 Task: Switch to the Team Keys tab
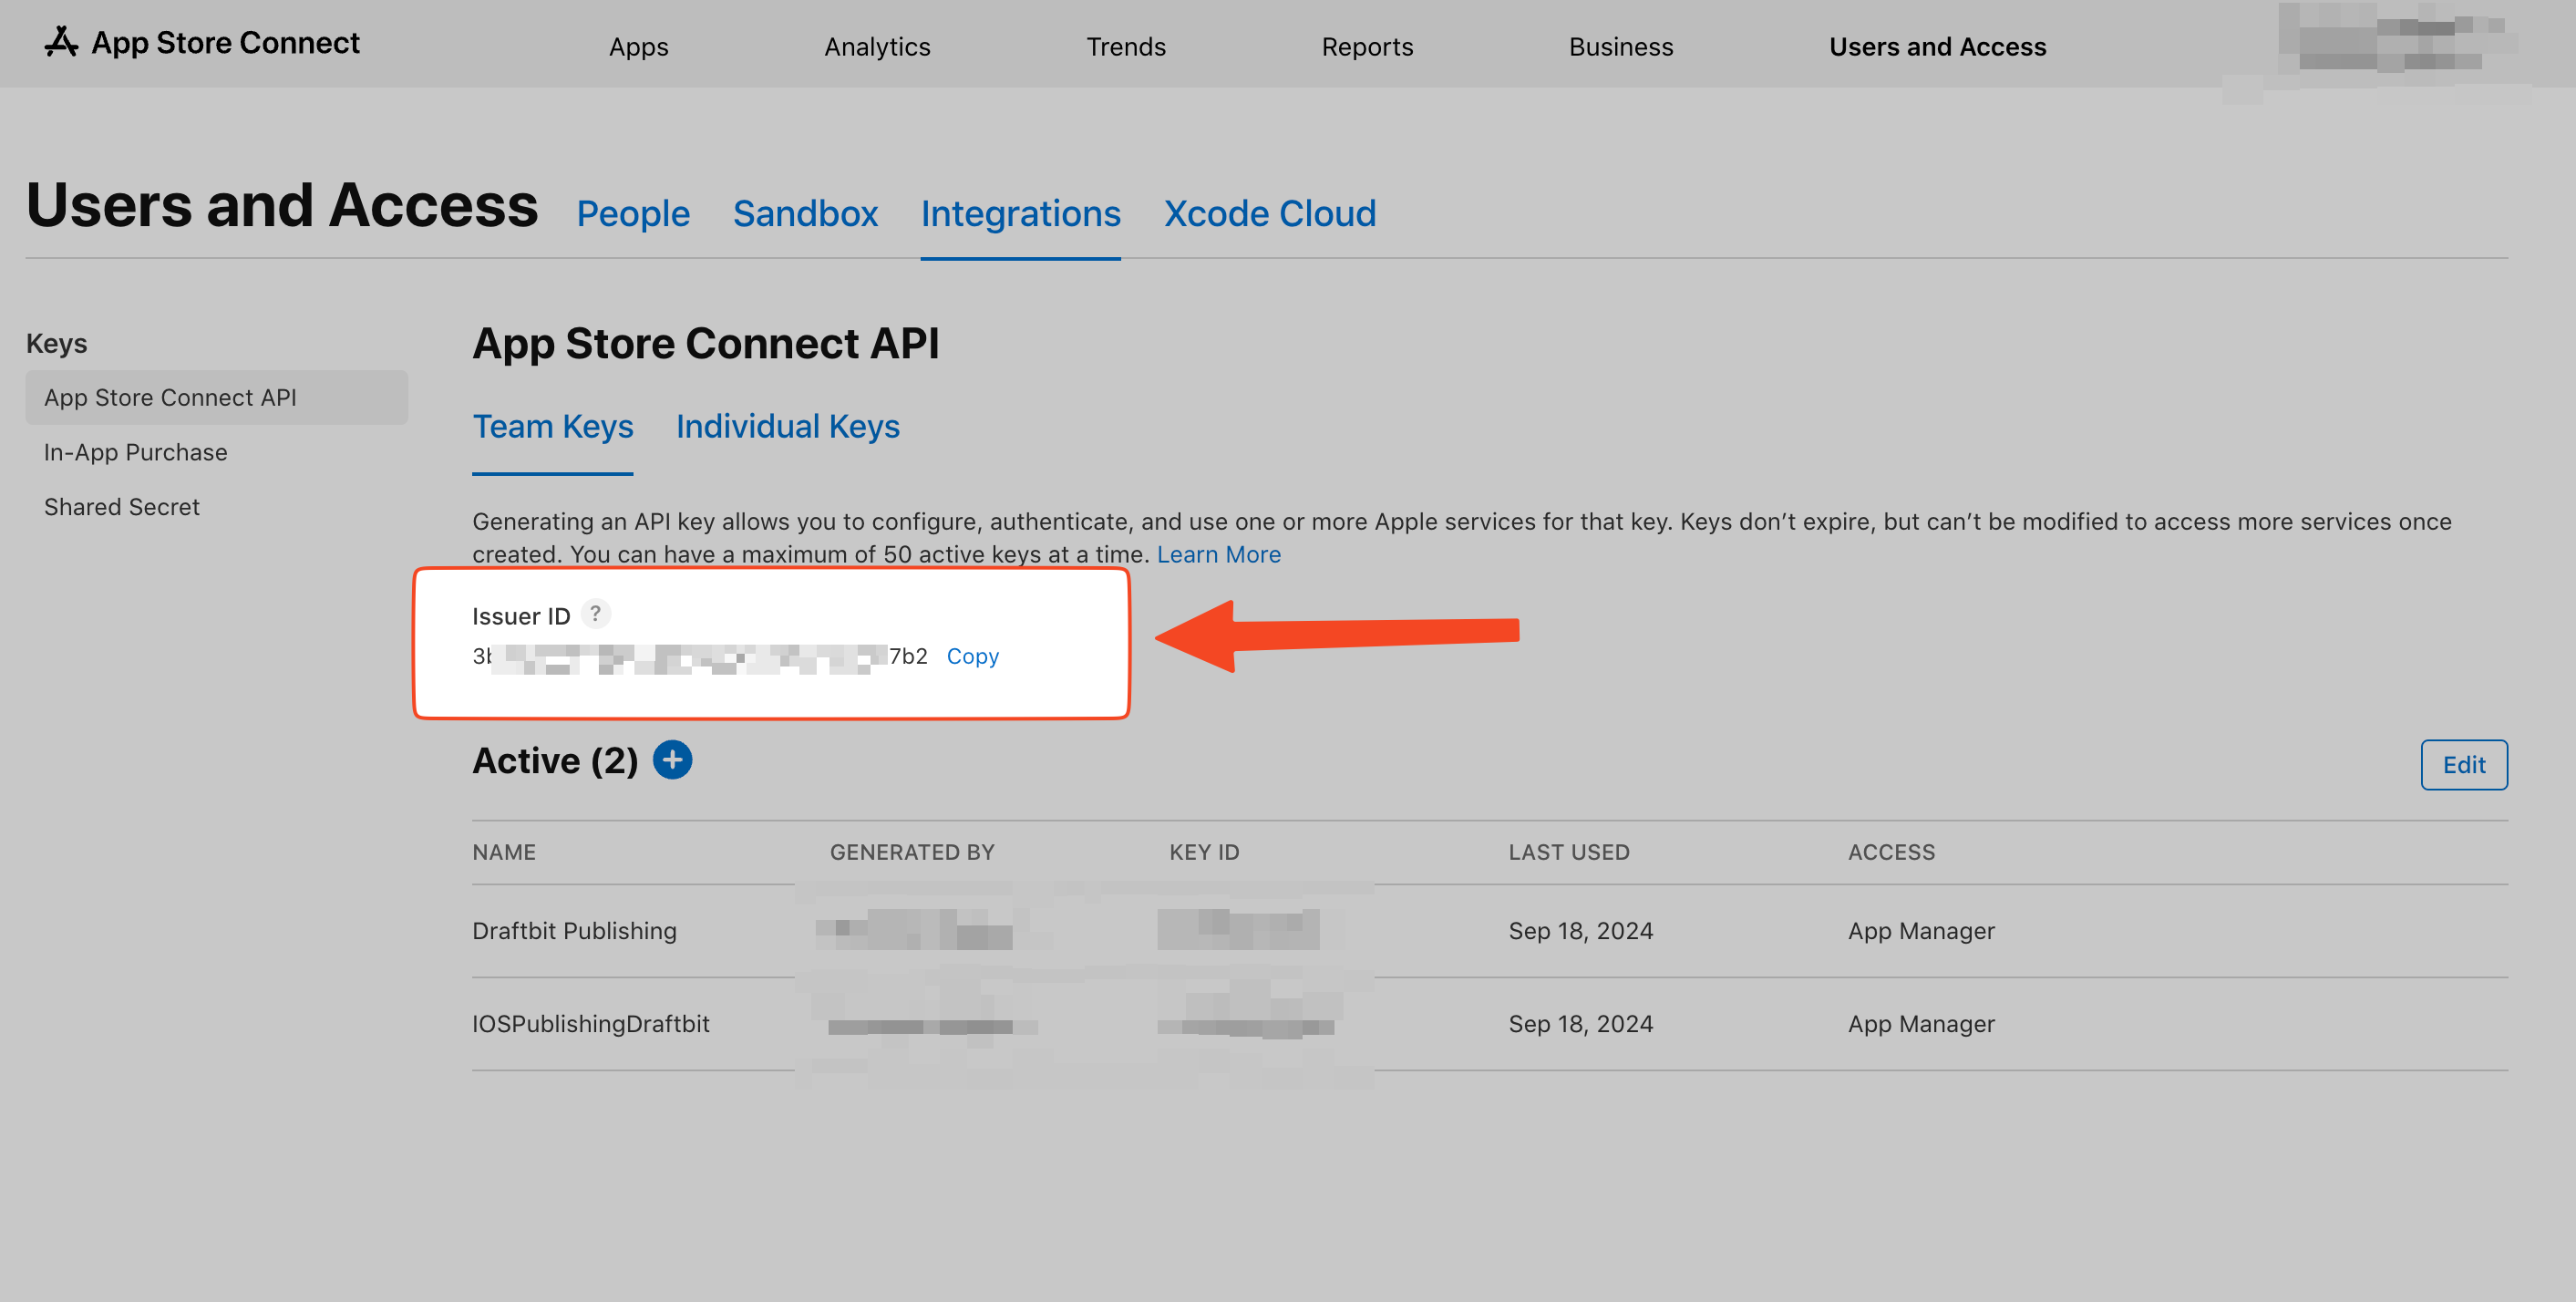pos(553,426)
